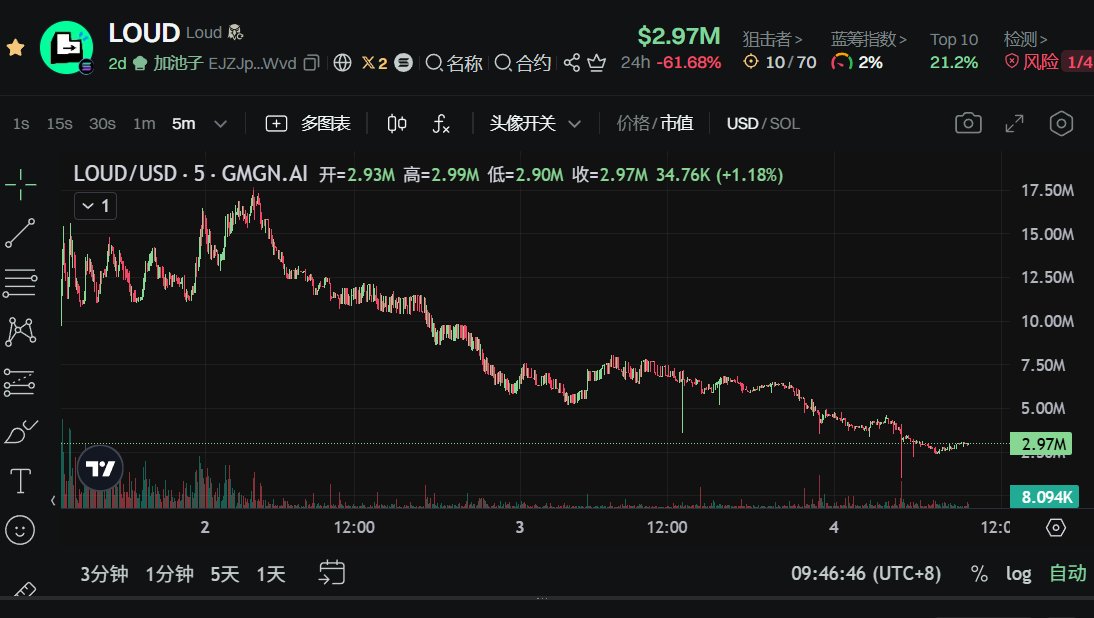Select the horizontal lines Fib tool
This screenshot has height=618, width=1094.
pos(20,282)
